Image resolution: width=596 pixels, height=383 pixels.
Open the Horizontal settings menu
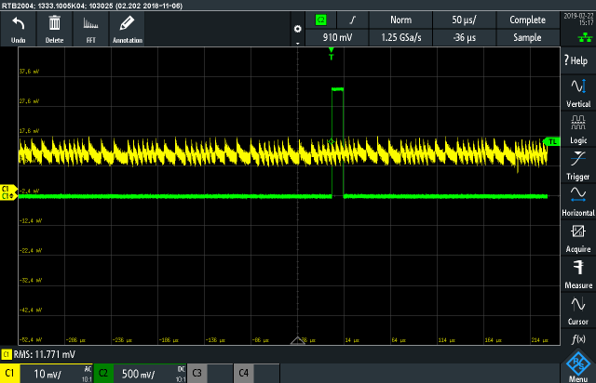578,202
